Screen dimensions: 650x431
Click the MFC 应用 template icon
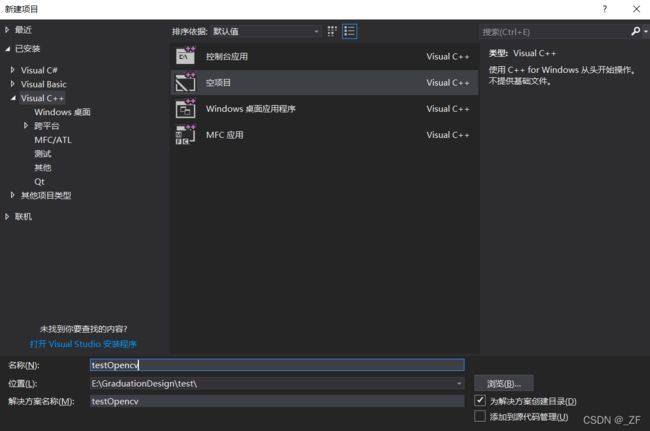185,135
